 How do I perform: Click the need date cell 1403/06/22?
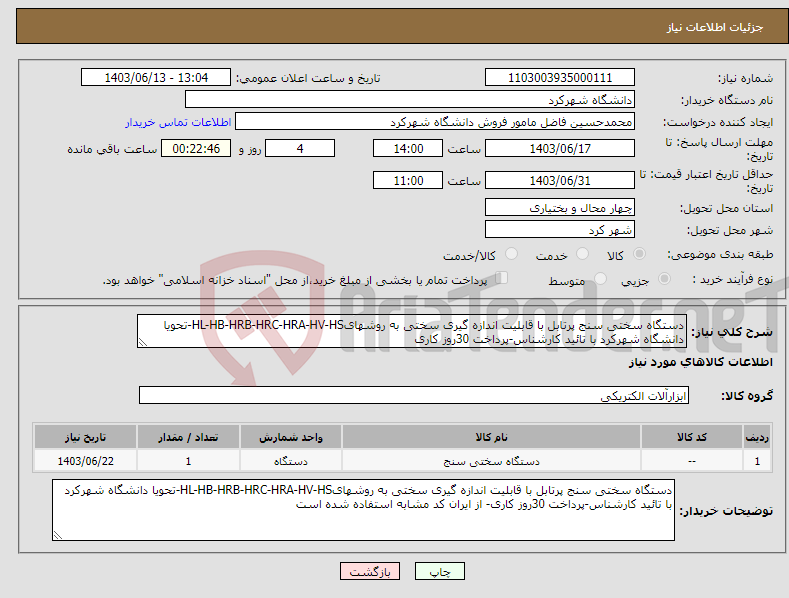[85, 461]
